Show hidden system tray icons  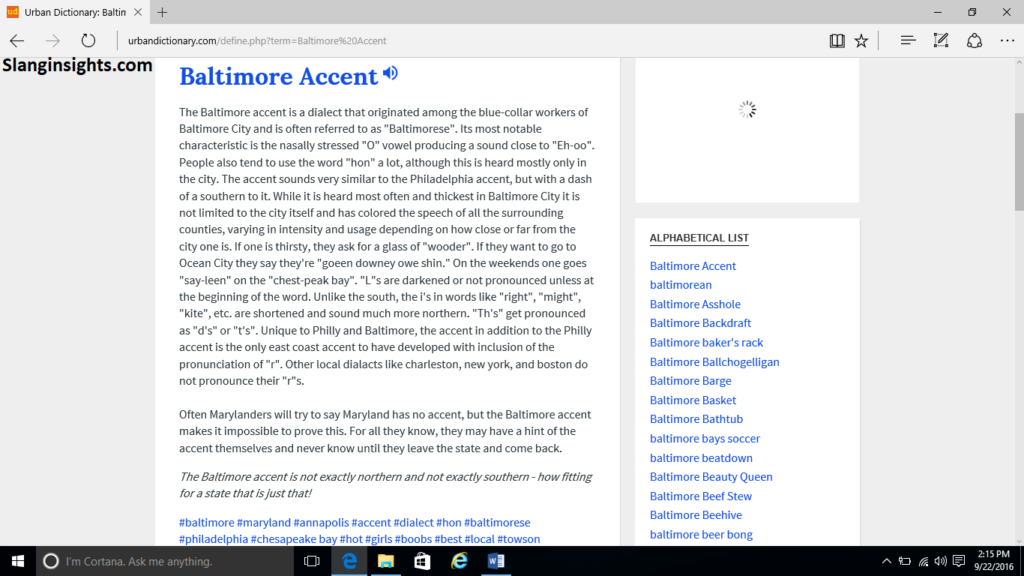886,561
